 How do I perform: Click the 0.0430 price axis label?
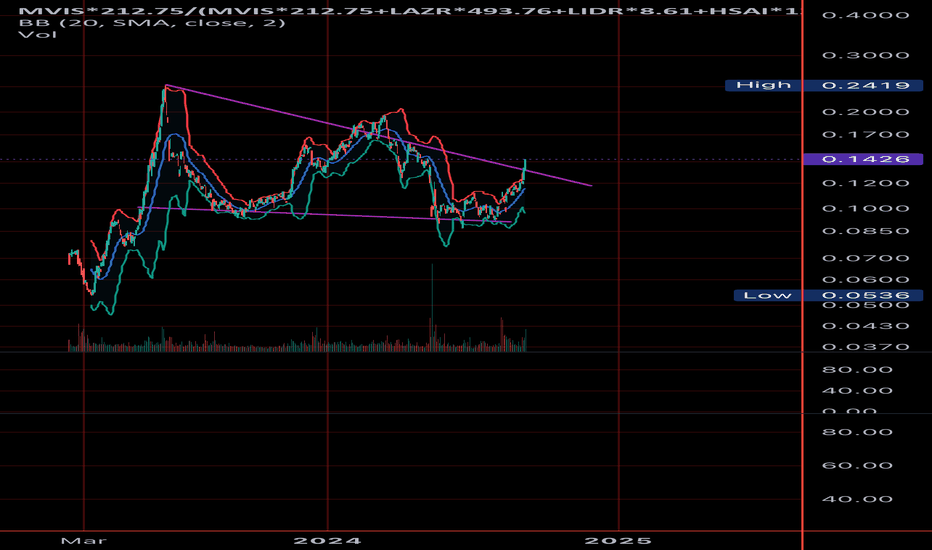click(865, 326)
